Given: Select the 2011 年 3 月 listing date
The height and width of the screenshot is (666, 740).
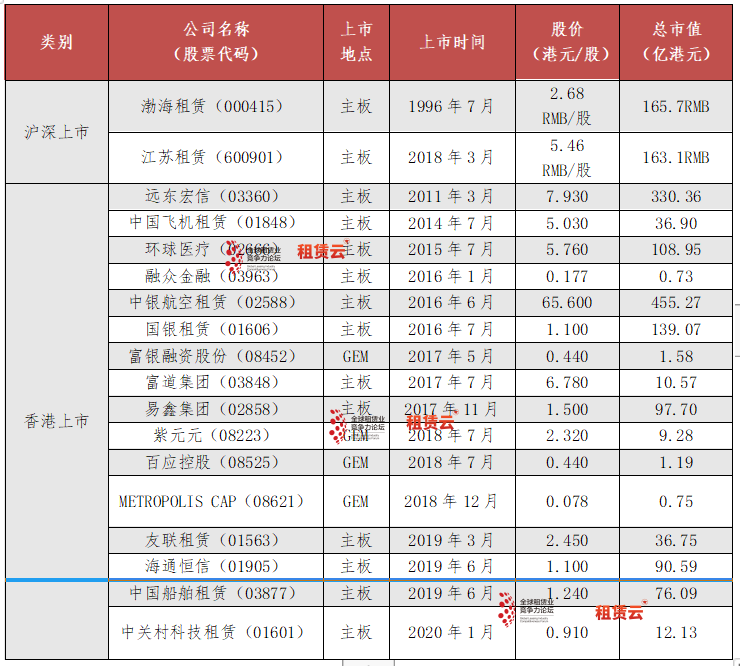Looking at the screenshot, I should click(x=452, y=197).
